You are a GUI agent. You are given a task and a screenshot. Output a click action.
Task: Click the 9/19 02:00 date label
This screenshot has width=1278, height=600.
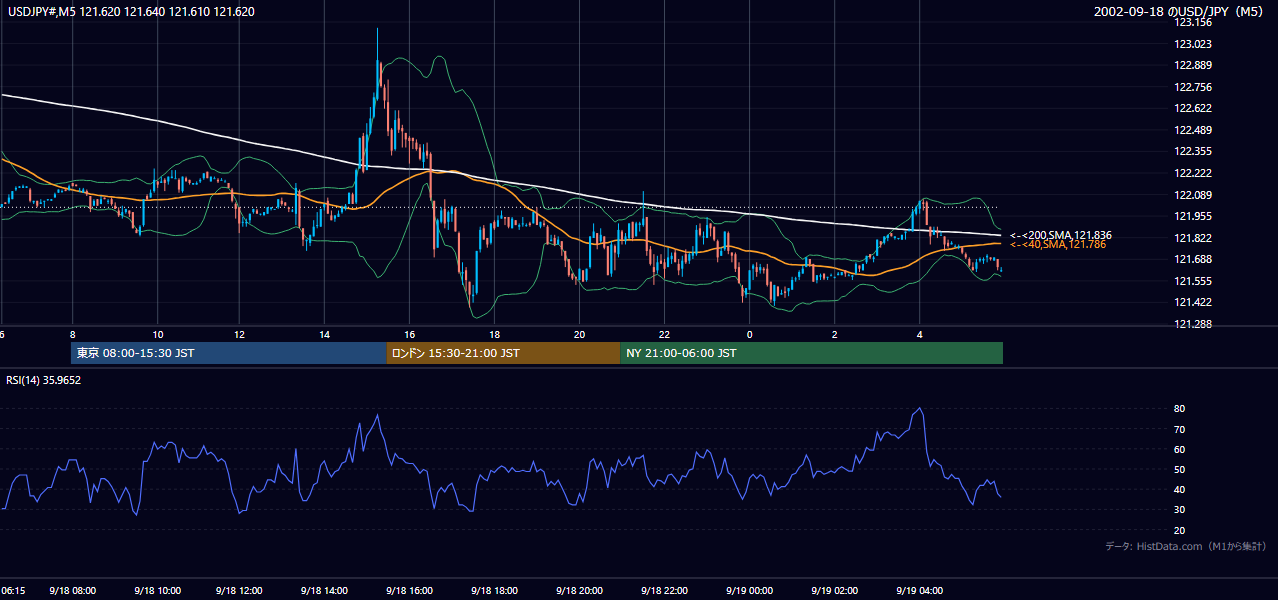(x=834, y=591)
